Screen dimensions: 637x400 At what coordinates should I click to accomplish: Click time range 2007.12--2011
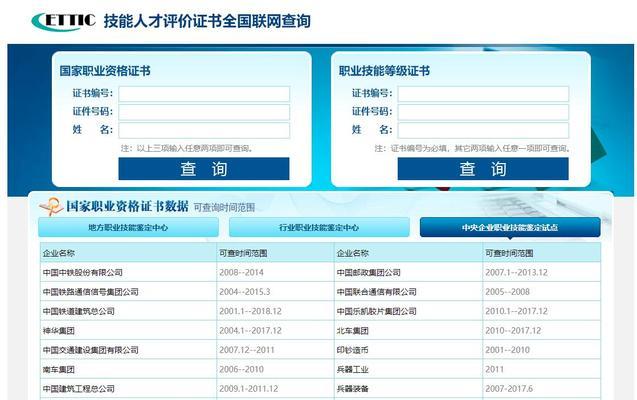(x=247, y=350)
